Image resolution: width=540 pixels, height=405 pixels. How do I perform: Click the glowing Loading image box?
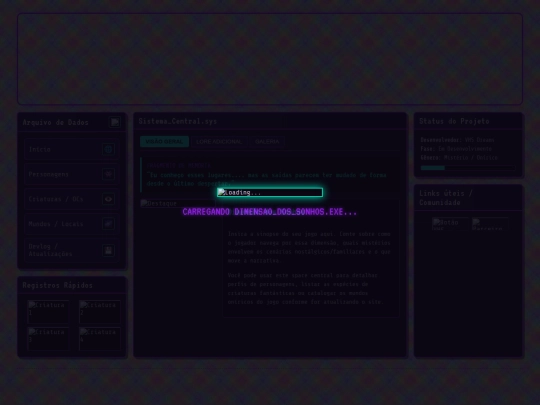coord(270,193)
